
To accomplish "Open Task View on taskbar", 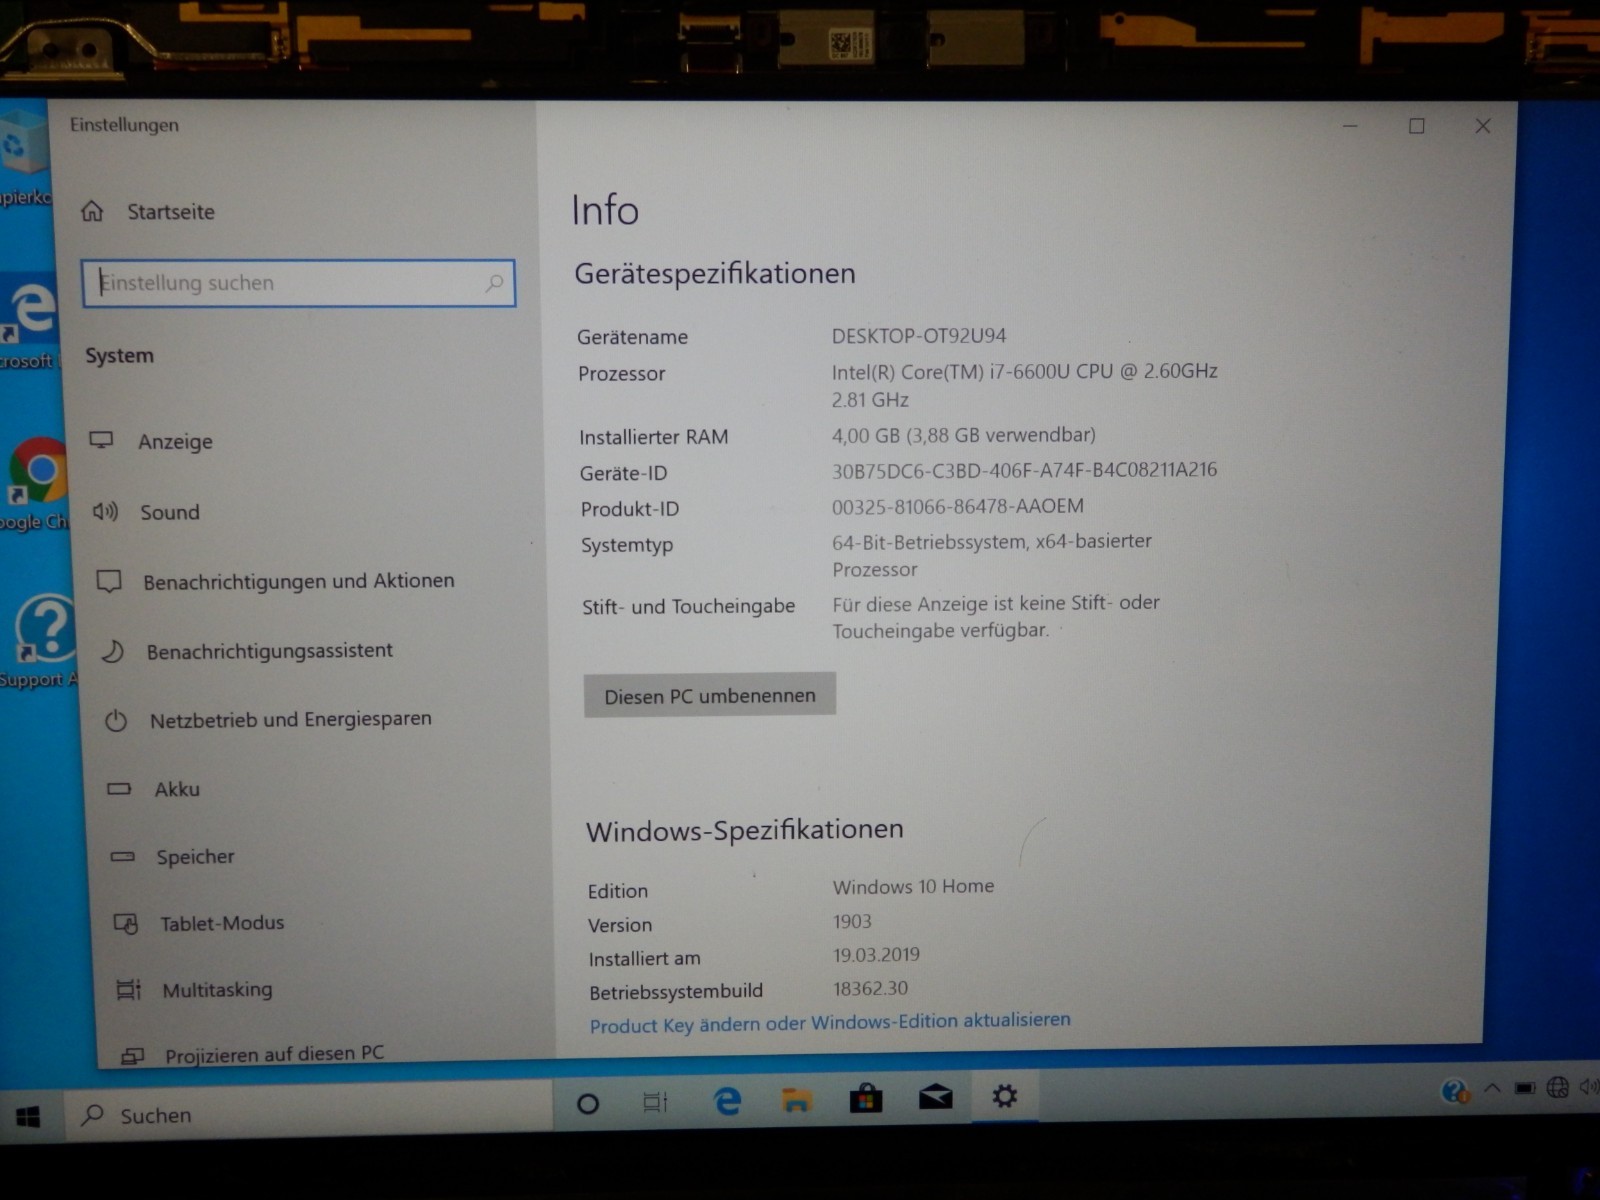I will 655,1103.
